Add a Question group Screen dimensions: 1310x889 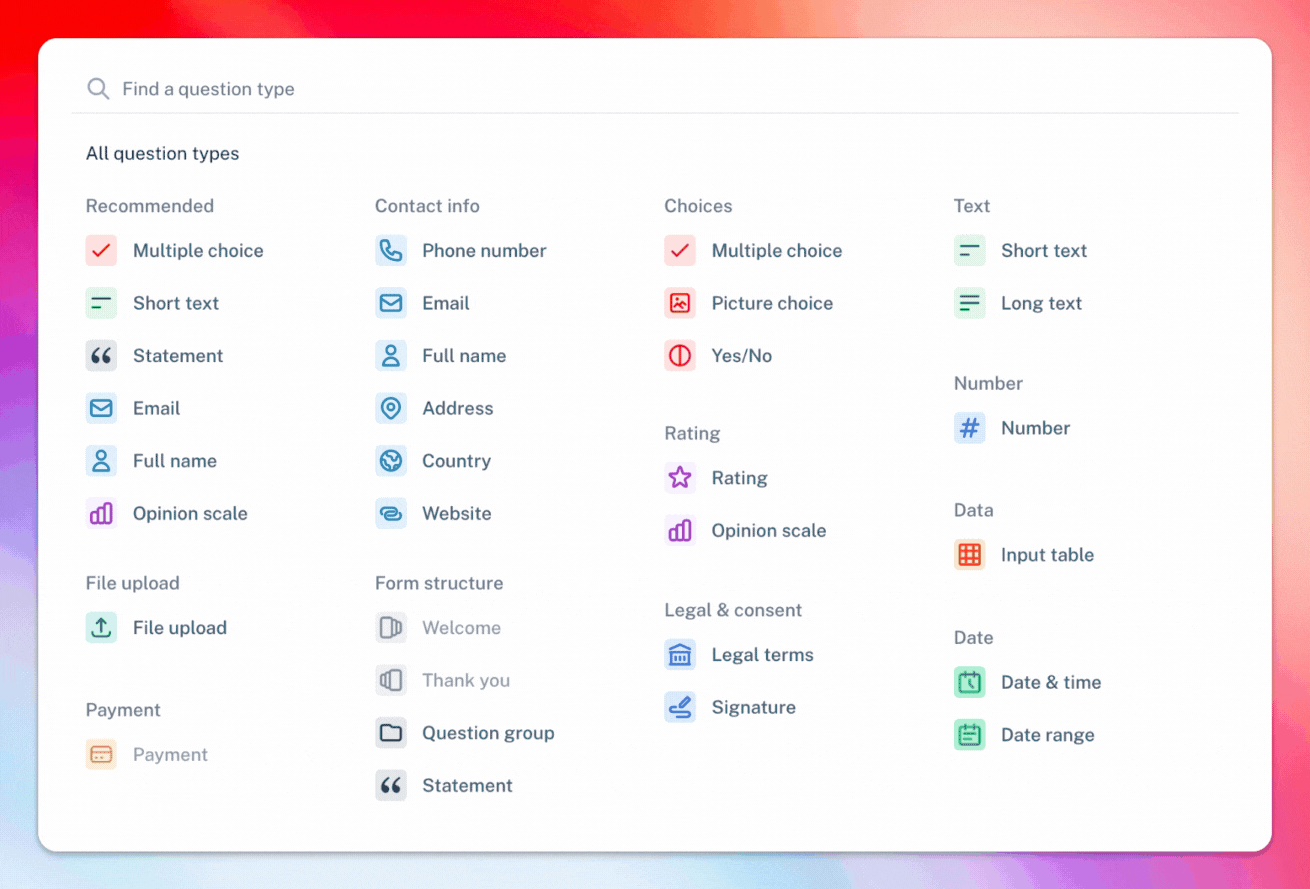(x=487, y=733)
